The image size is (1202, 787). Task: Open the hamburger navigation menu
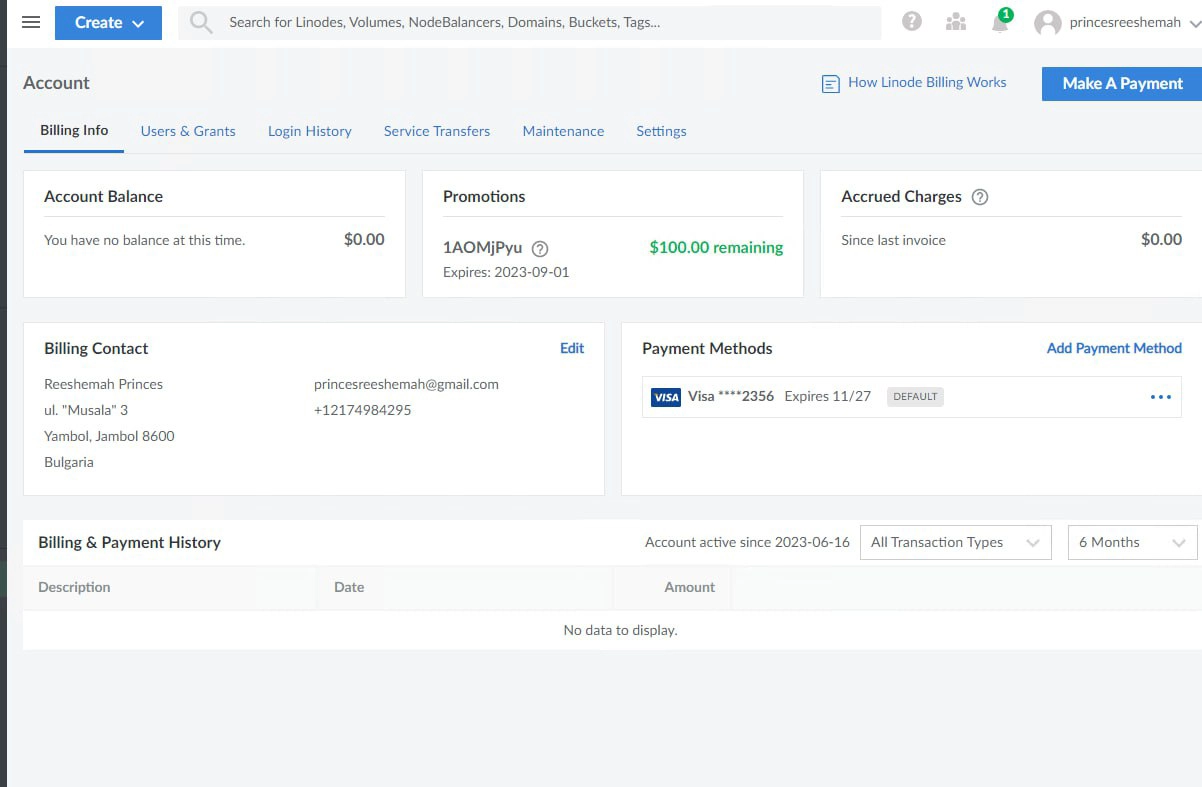(x=31, y=22)
